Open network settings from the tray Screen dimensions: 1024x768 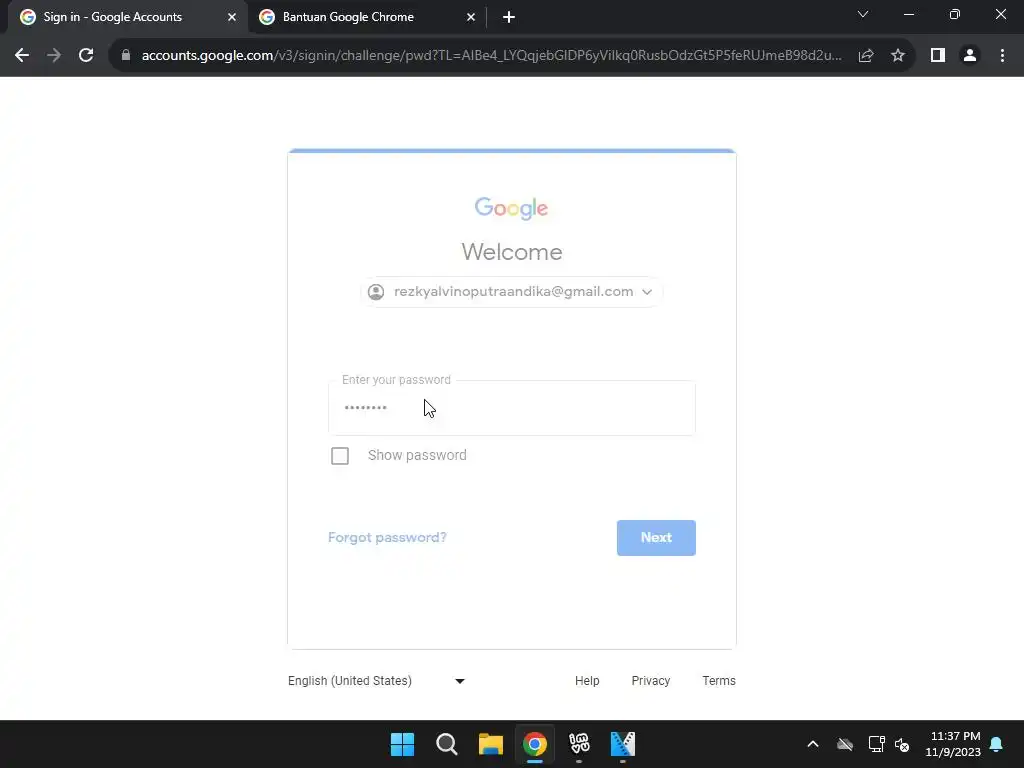[876, 744]
